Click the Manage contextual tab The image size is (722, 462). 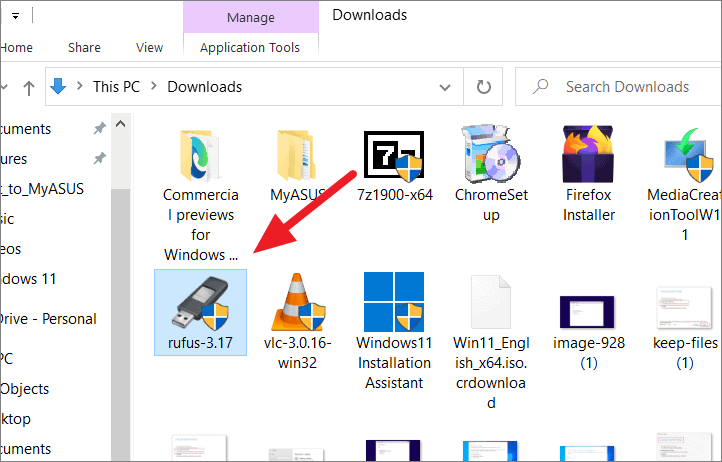point(251,18)
